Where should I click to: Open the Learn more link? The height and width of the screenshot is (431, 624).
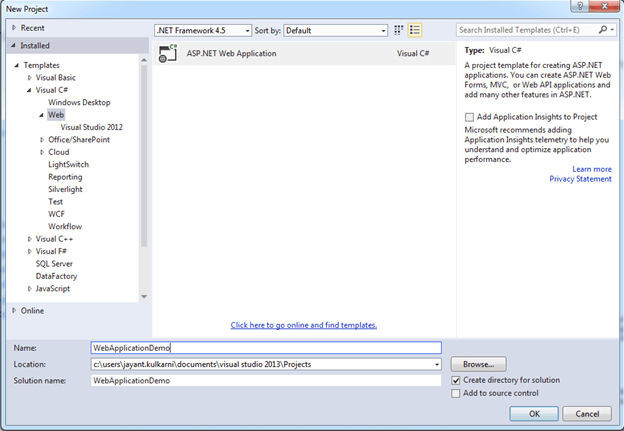(x=592, y=169)
